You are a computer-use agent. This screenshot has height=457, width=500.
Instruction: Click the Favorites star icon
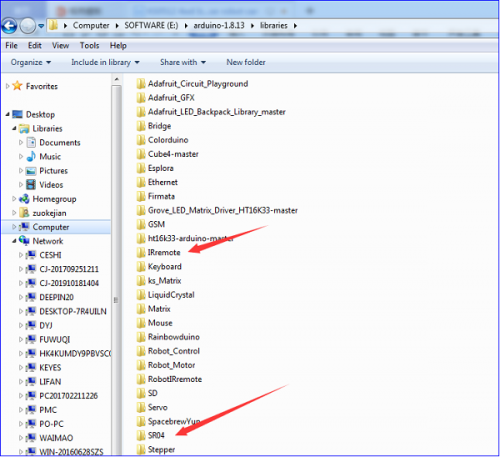click(x=17, y=86)
